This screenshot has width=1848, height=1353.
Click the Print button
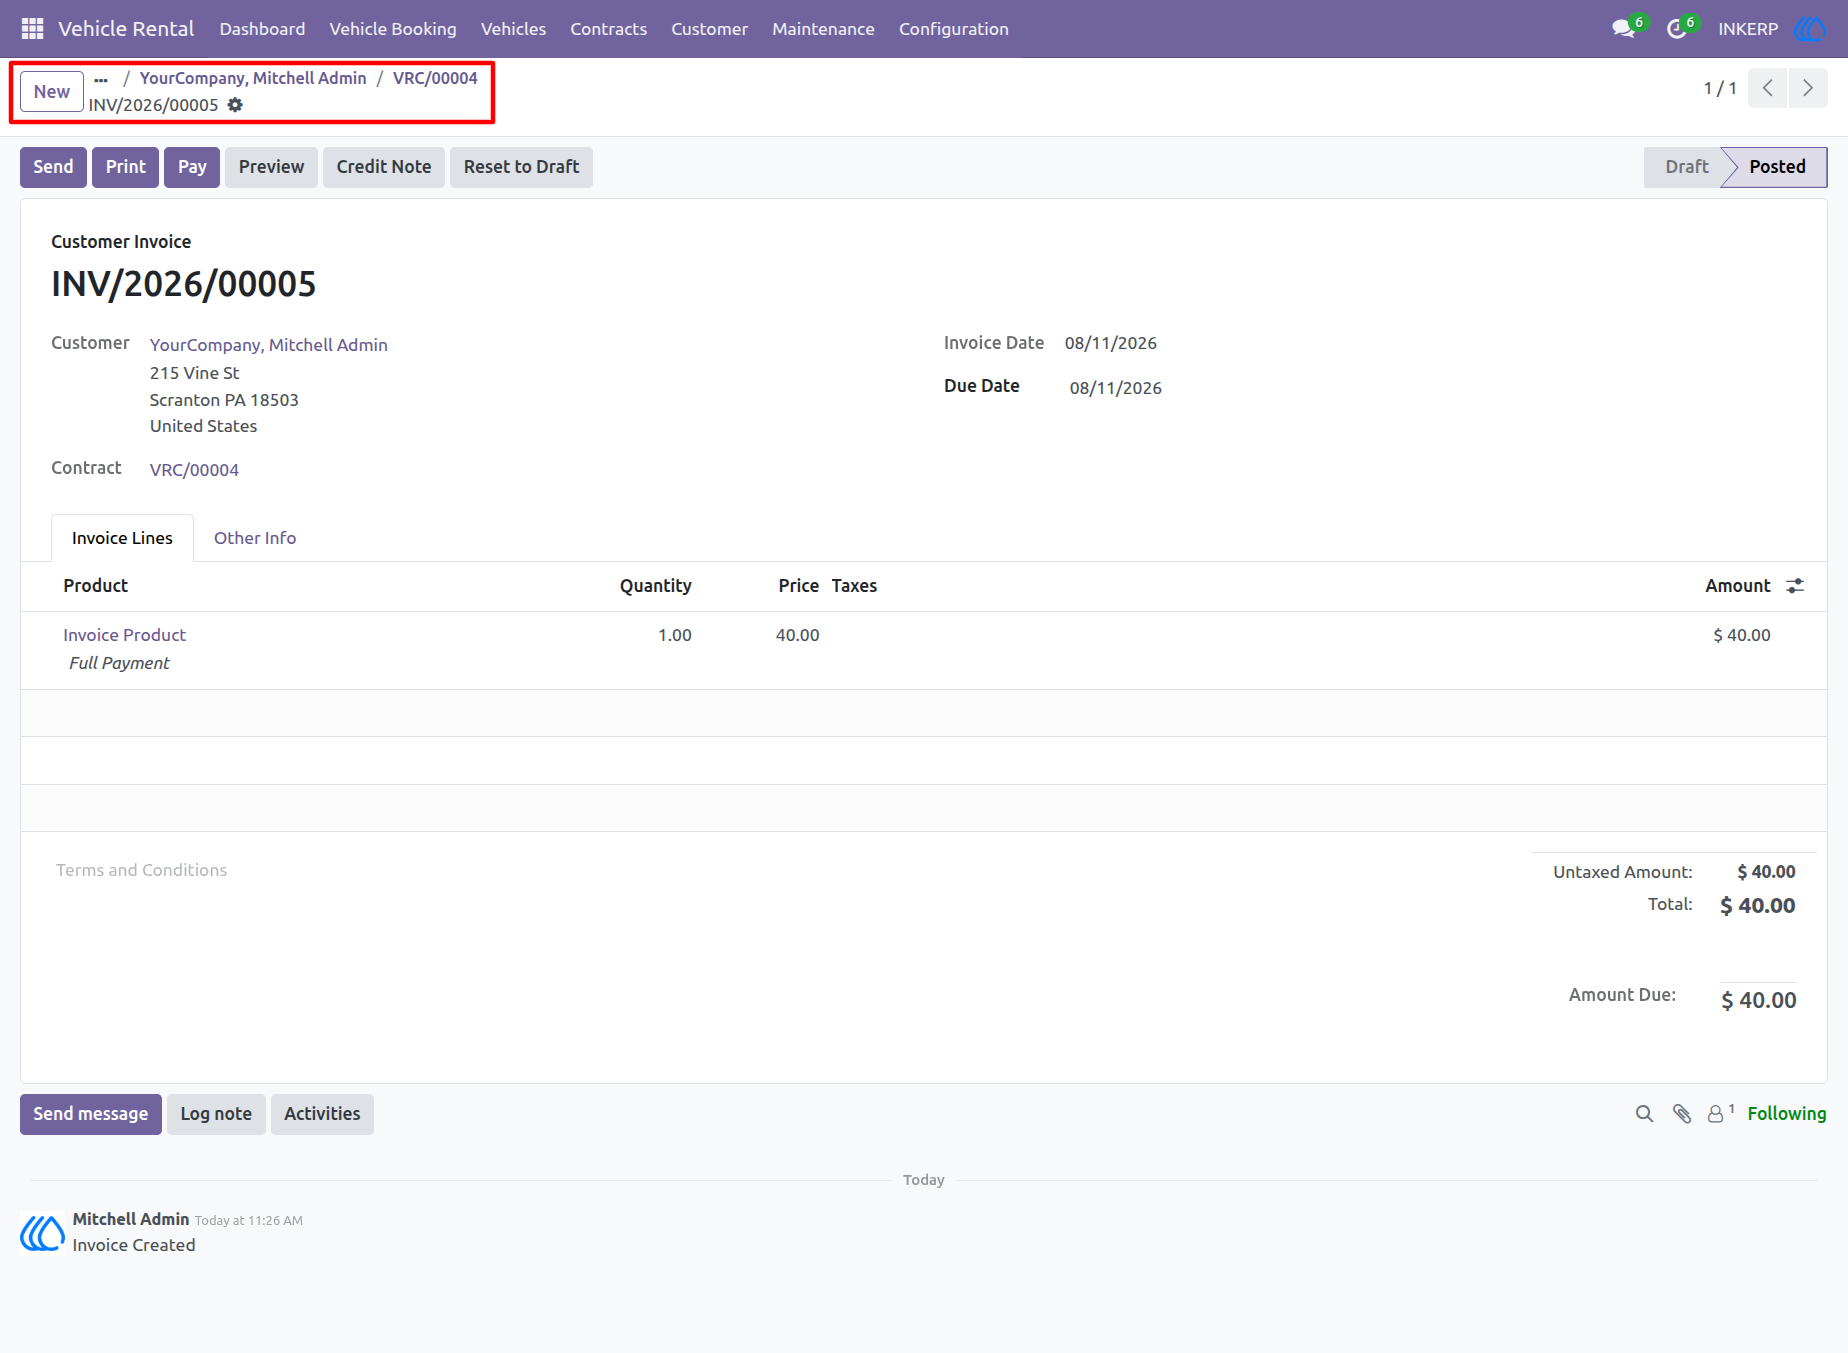(126, 167)
